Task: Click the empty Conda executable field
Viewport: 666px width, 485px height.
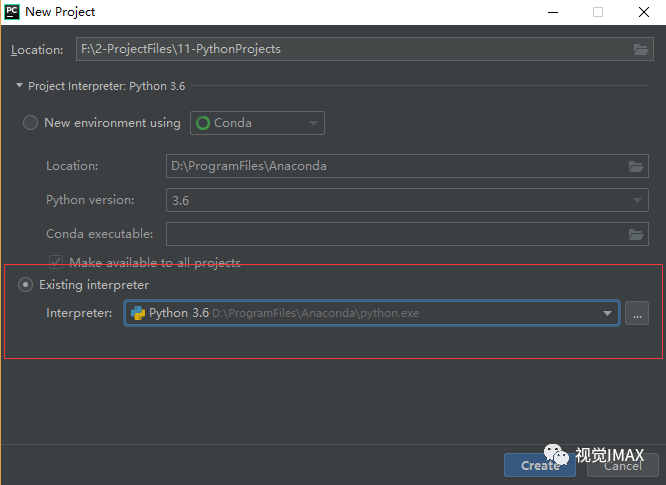Action: click(407, 234)
